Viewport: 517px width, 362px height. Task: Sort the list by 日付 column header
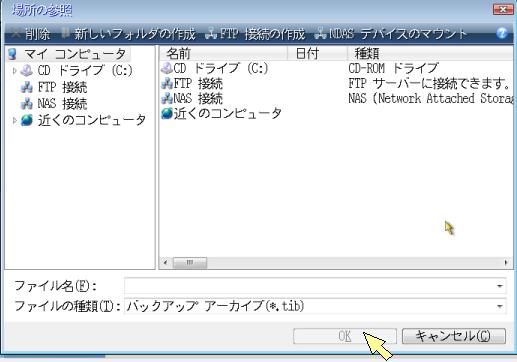pos(317,53)
